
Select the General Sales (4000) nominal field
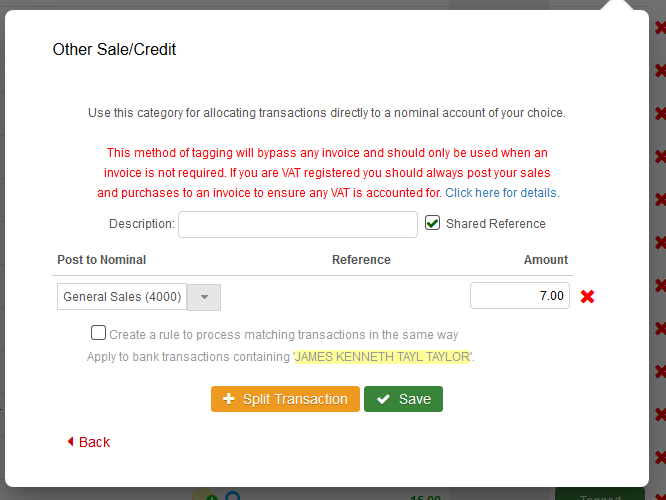[122, 297]
